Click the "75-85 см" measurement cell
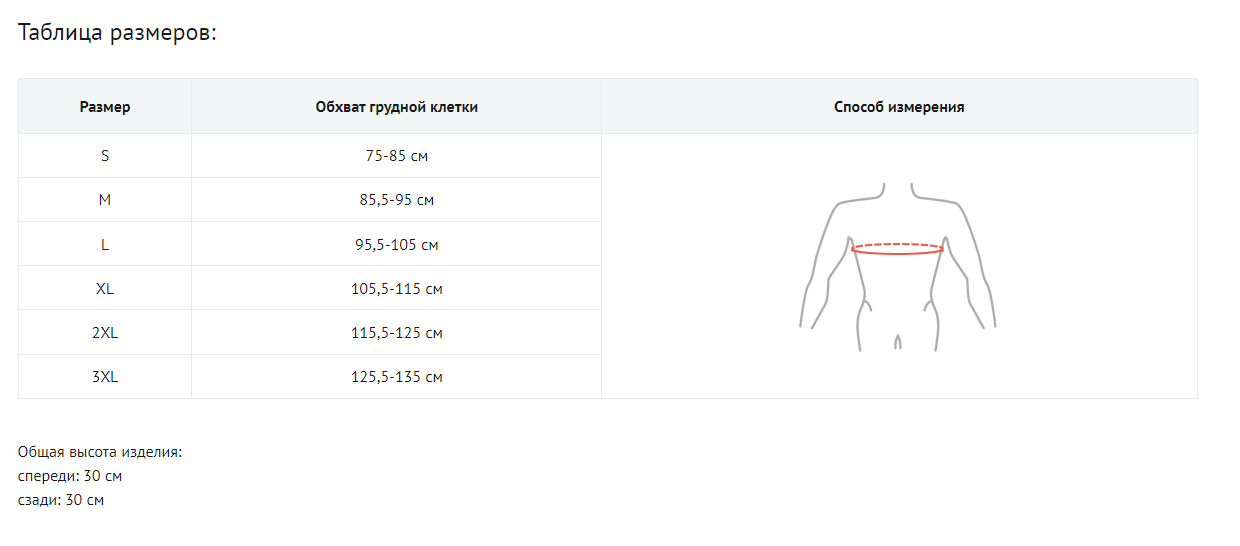 pyautogui.click(x=396, y=156)
